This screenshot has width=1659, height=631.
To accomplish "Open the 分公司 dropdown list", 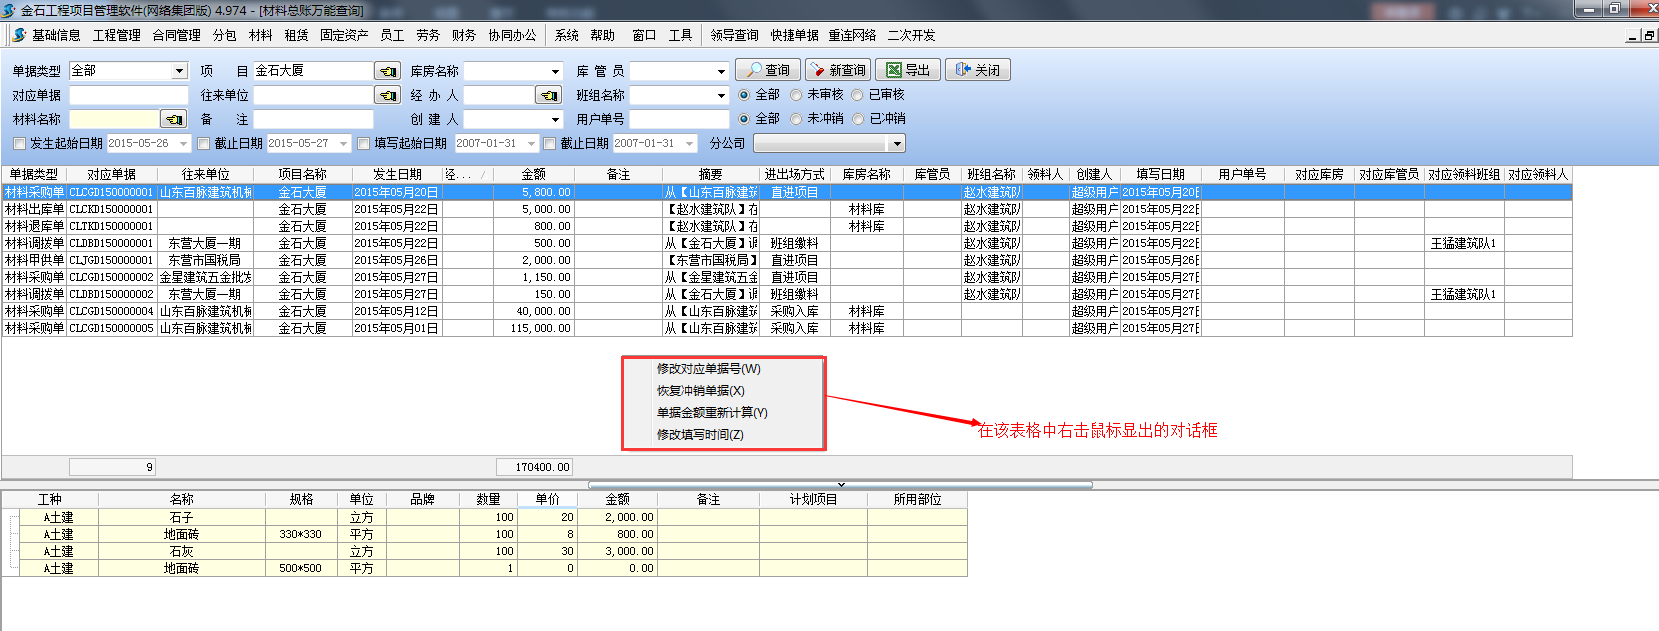I will pyautogui.click(x=897, y=144).
